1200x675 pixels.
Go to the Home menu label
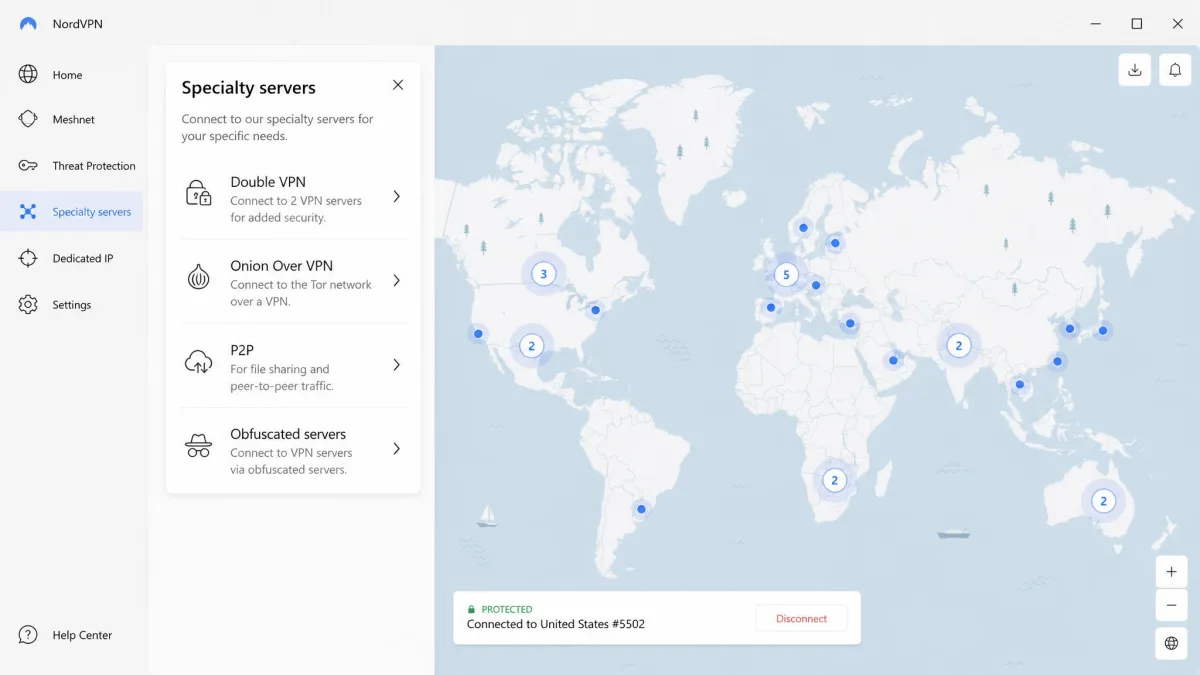coord(67,75)
